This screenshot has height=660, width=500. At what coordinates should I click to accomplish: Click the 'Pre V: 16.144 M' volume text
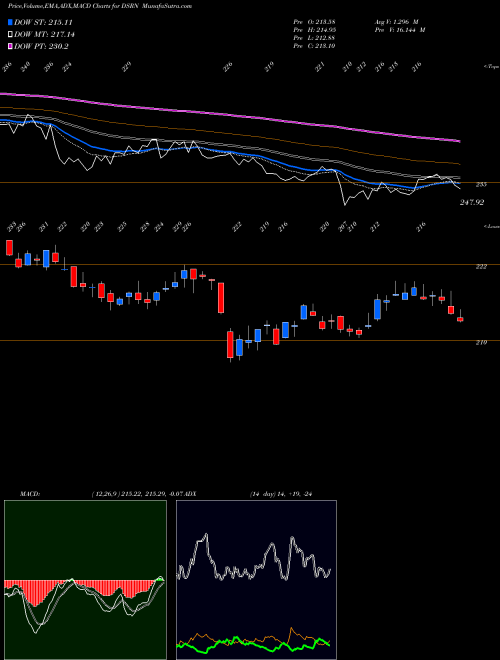tap(399, 30)
